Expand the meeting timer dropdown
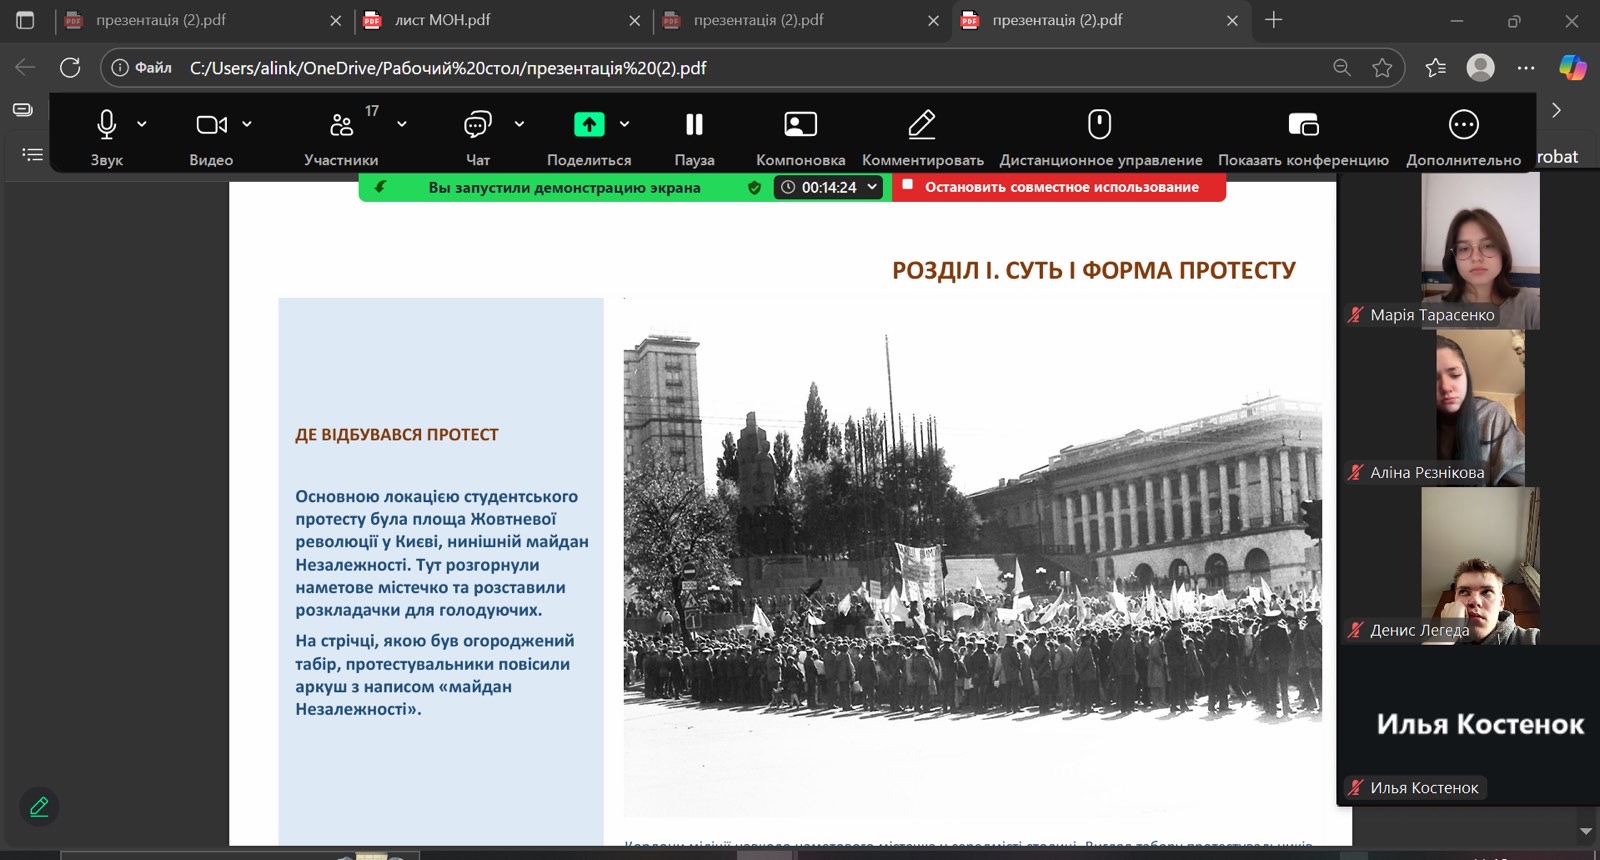This screenshot has width=1600, height=860. 872,187
